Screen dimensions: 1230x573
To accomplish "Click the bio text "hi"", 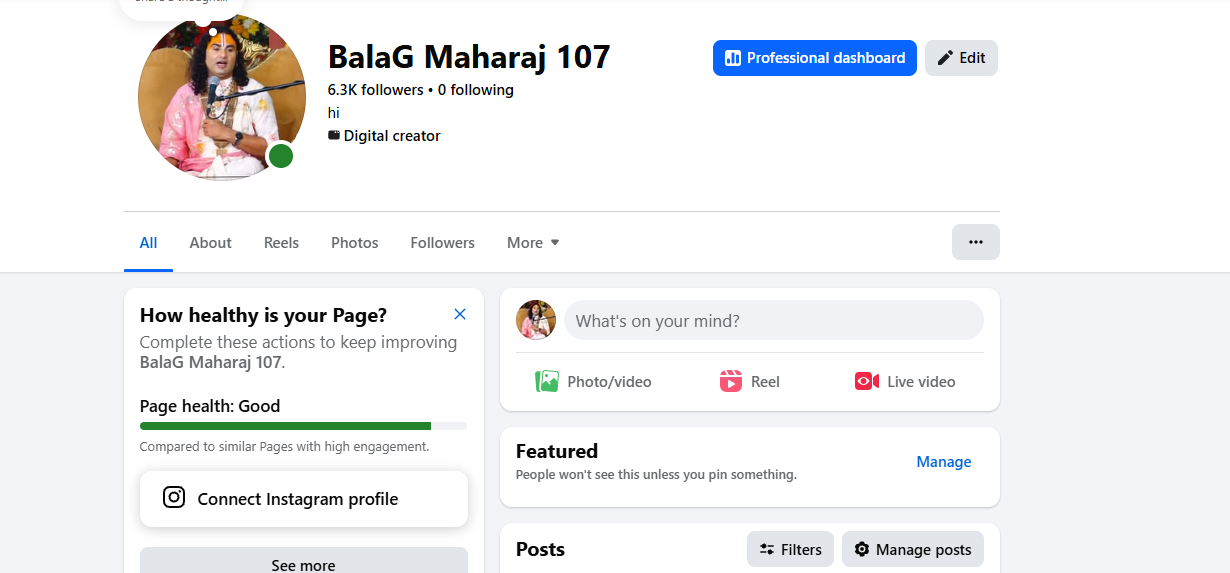I will 334,113.
